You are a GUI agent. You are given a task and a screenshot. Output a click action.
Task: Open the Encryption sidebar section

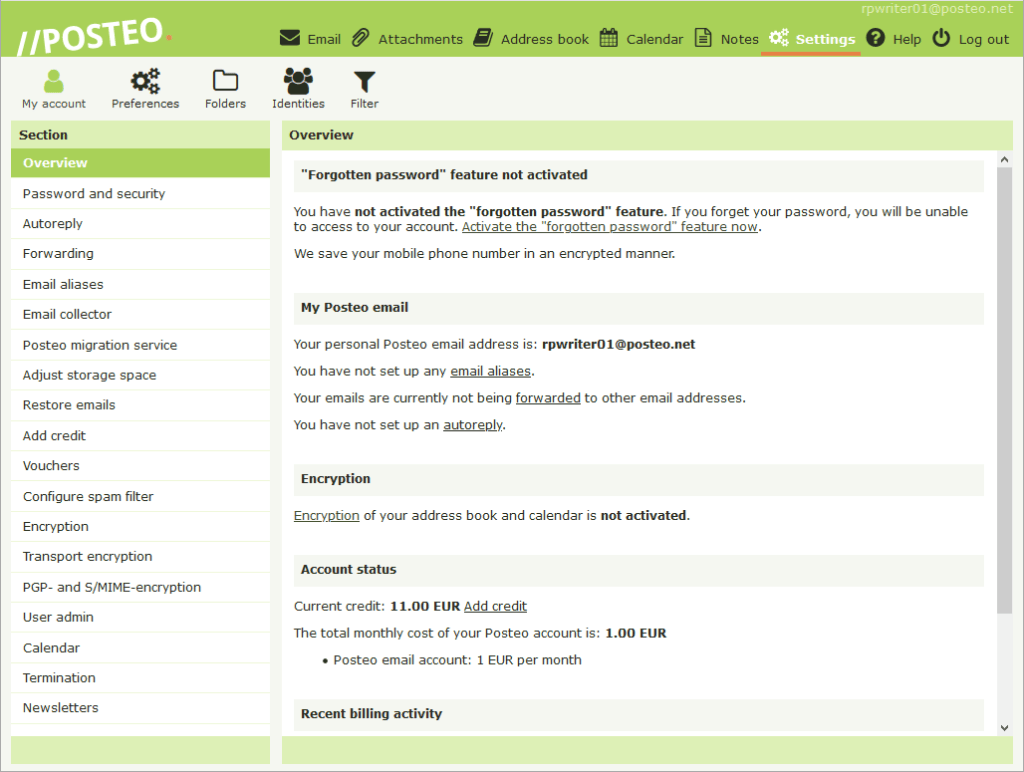click(140, 526)
